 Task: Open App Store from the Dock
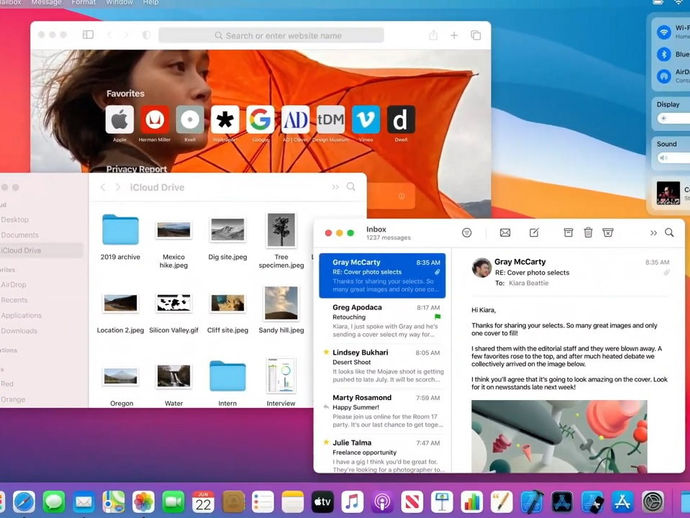[622, 502]
